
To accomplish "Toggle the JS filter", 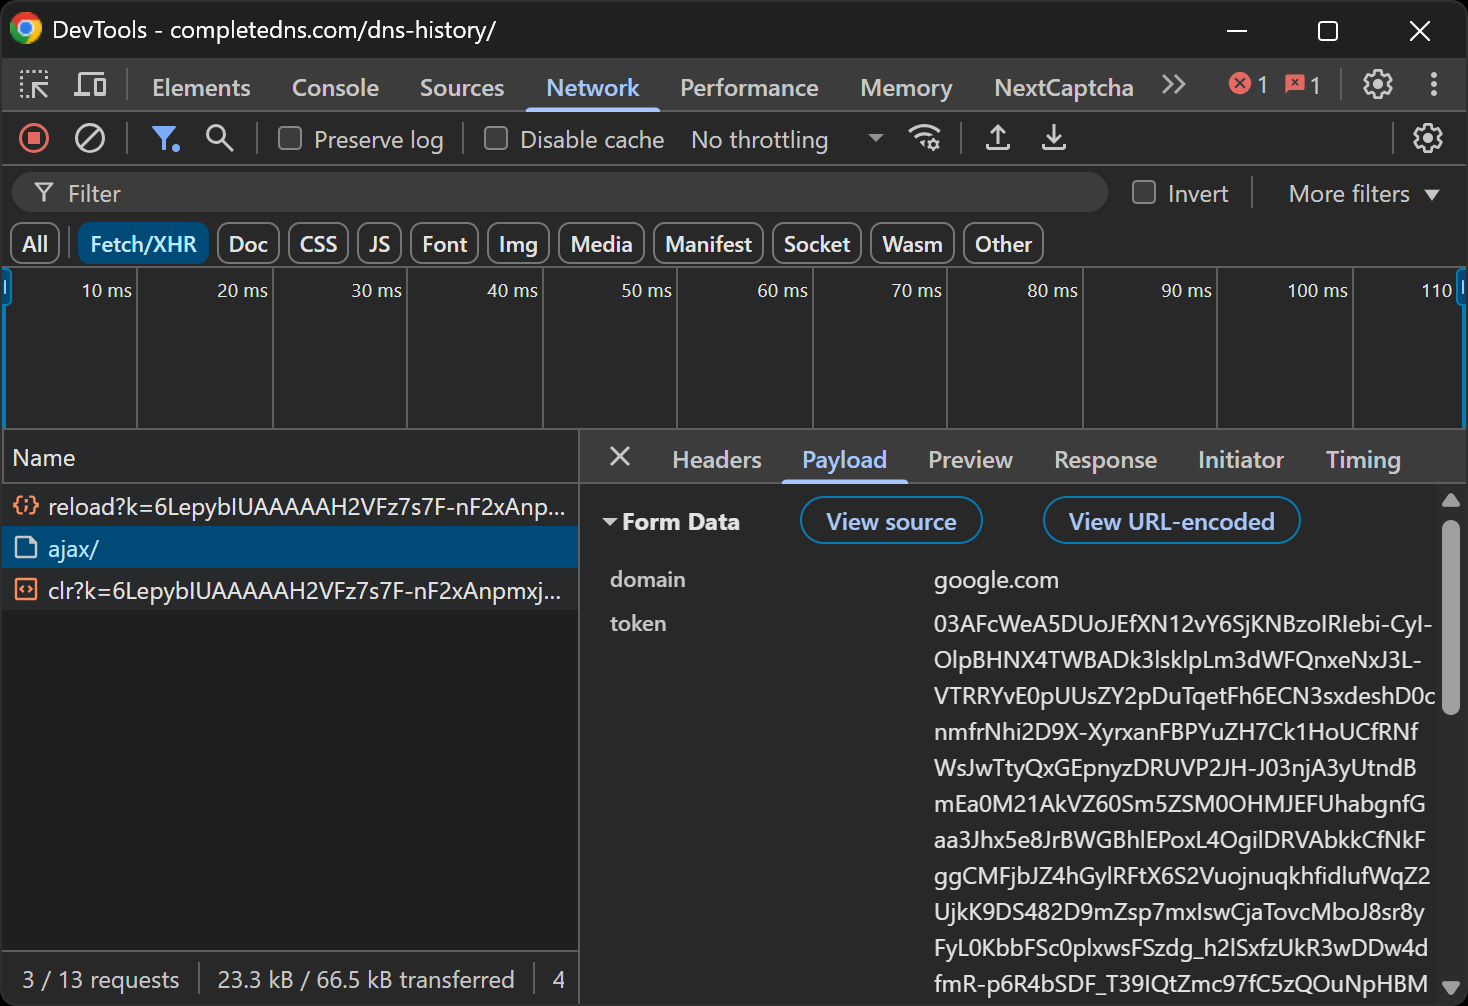I will 379,244.
